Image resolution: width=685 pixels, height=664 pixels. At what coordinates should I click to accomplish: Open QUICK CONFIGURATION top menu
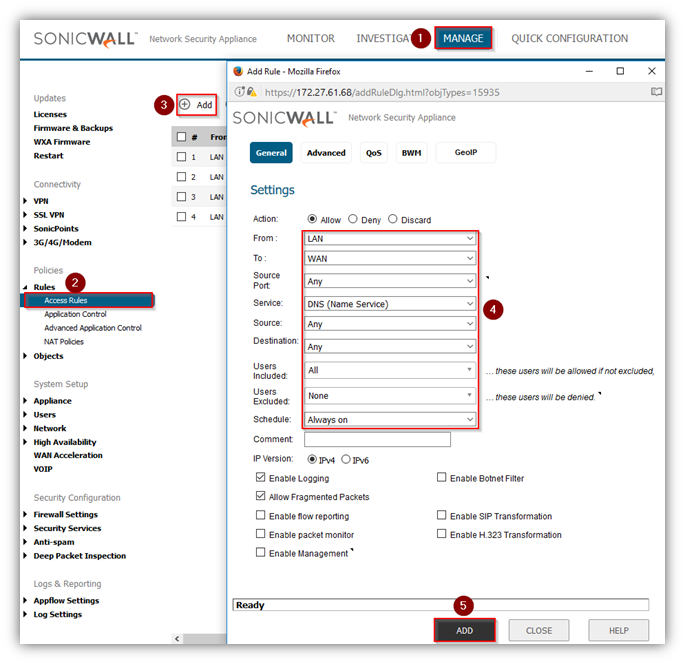569,38
